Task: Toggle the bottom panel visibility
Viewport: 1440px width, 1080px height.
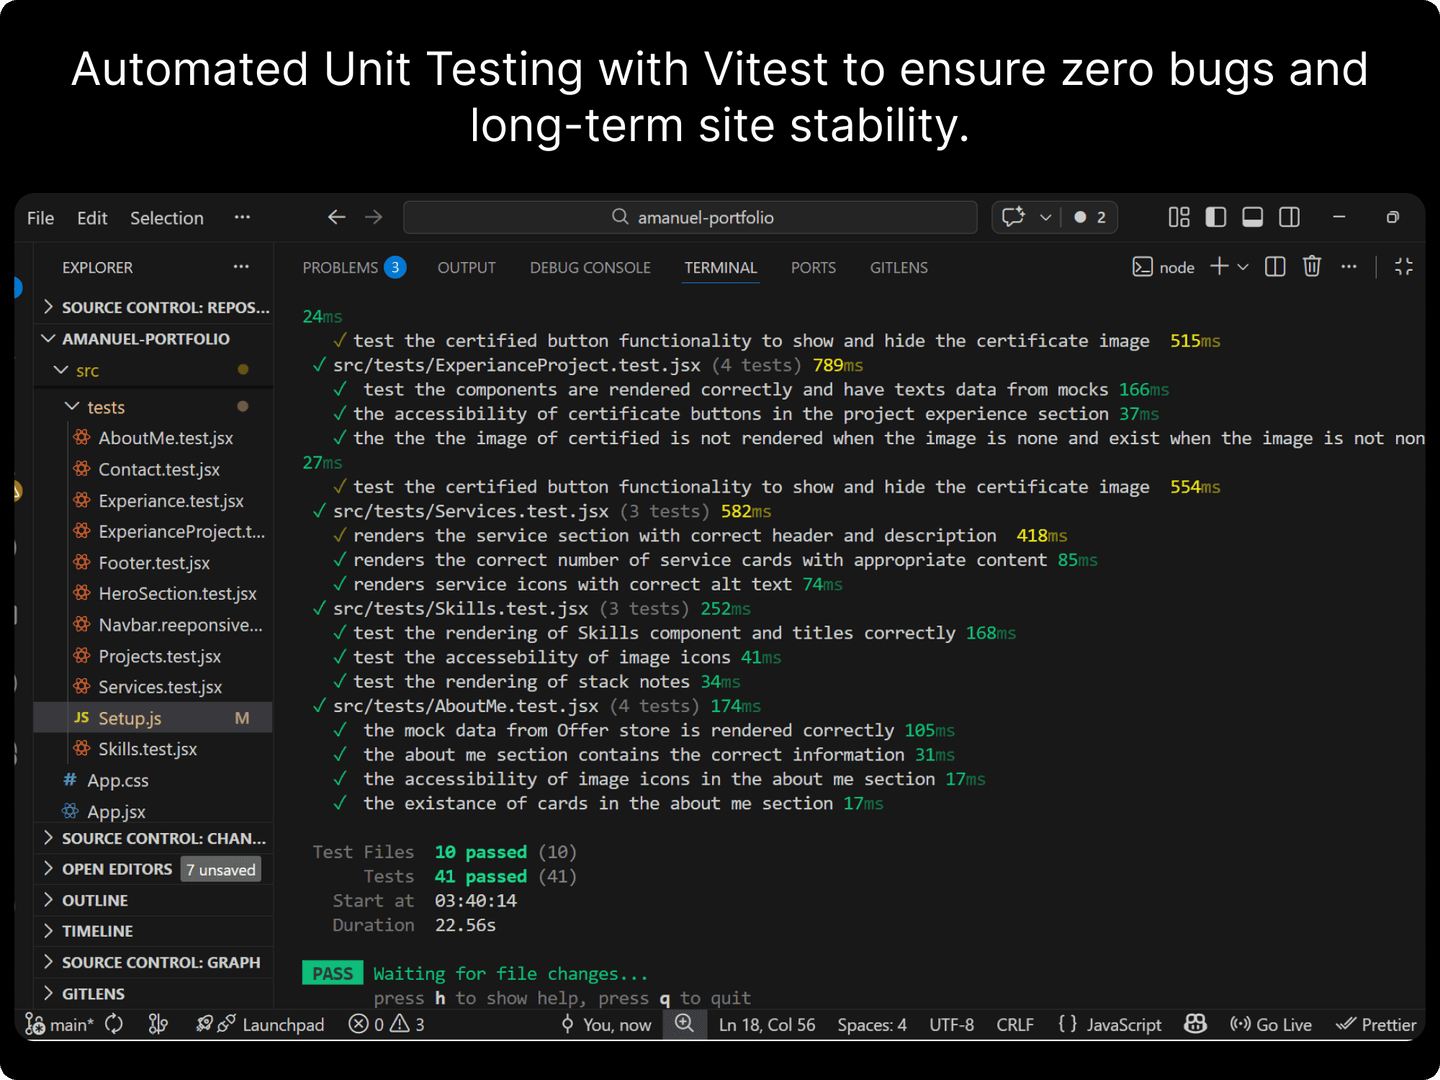Action: [1252, 217]
